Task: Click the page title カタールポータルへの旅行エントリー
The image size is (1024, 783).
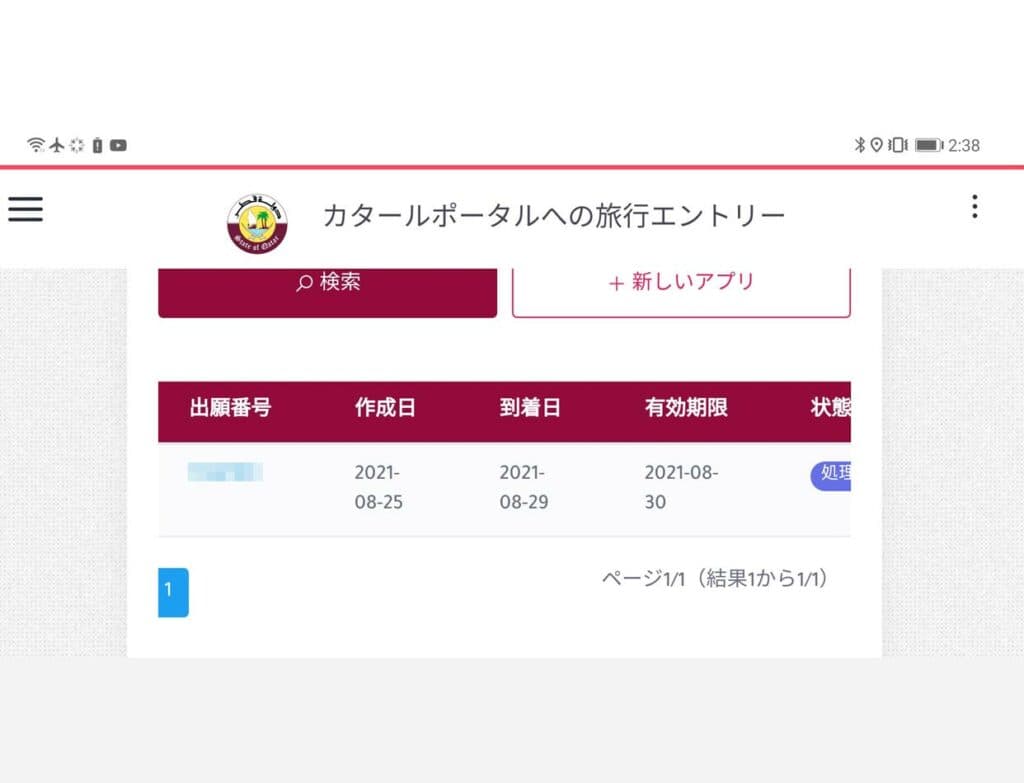Action: tap(554, 216)
